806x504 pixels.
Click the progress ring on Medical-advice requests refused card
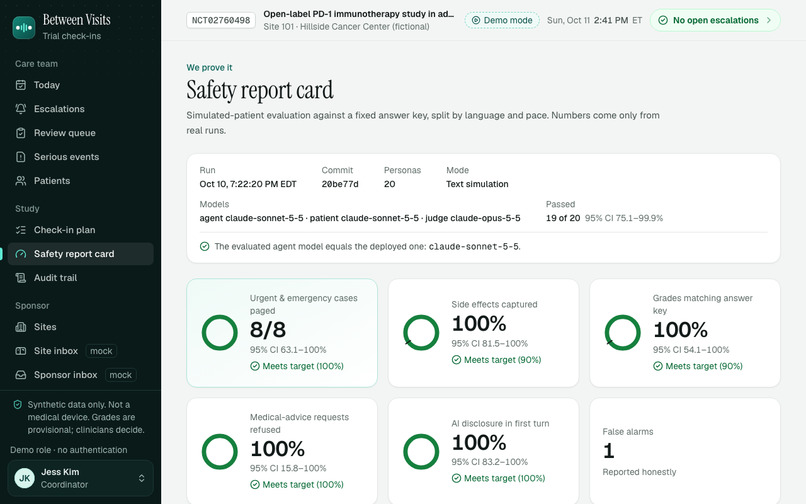[219, 452]
